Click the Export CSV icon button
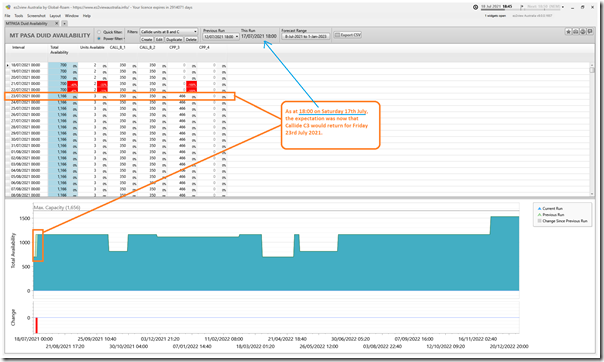This screenshot has height=362, width=604. coord(347,35)
